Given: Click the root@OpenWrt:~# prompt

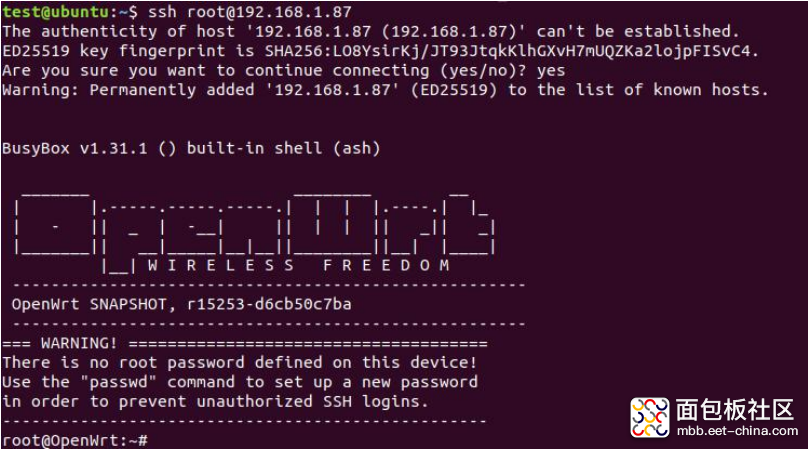Looking at the screenshot, I should (75, 441).
